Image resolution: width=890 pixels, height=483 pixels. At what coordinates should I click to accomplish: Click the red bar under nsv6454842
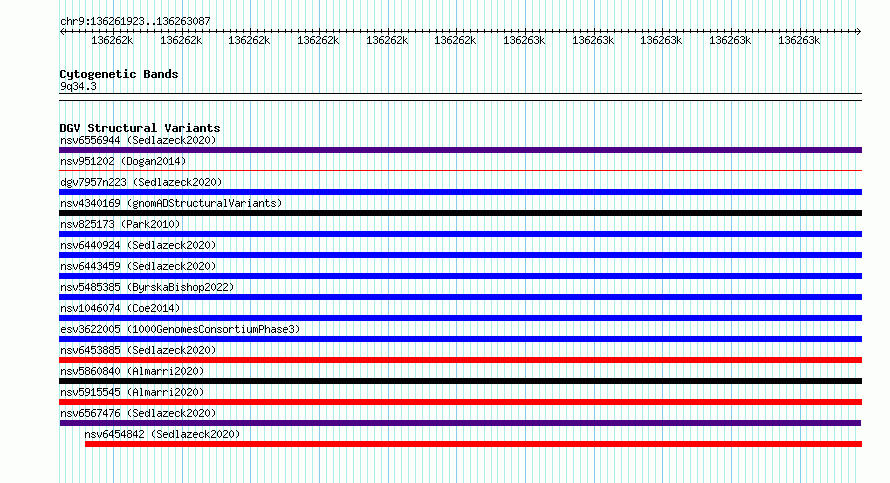(x=473, y=444)
